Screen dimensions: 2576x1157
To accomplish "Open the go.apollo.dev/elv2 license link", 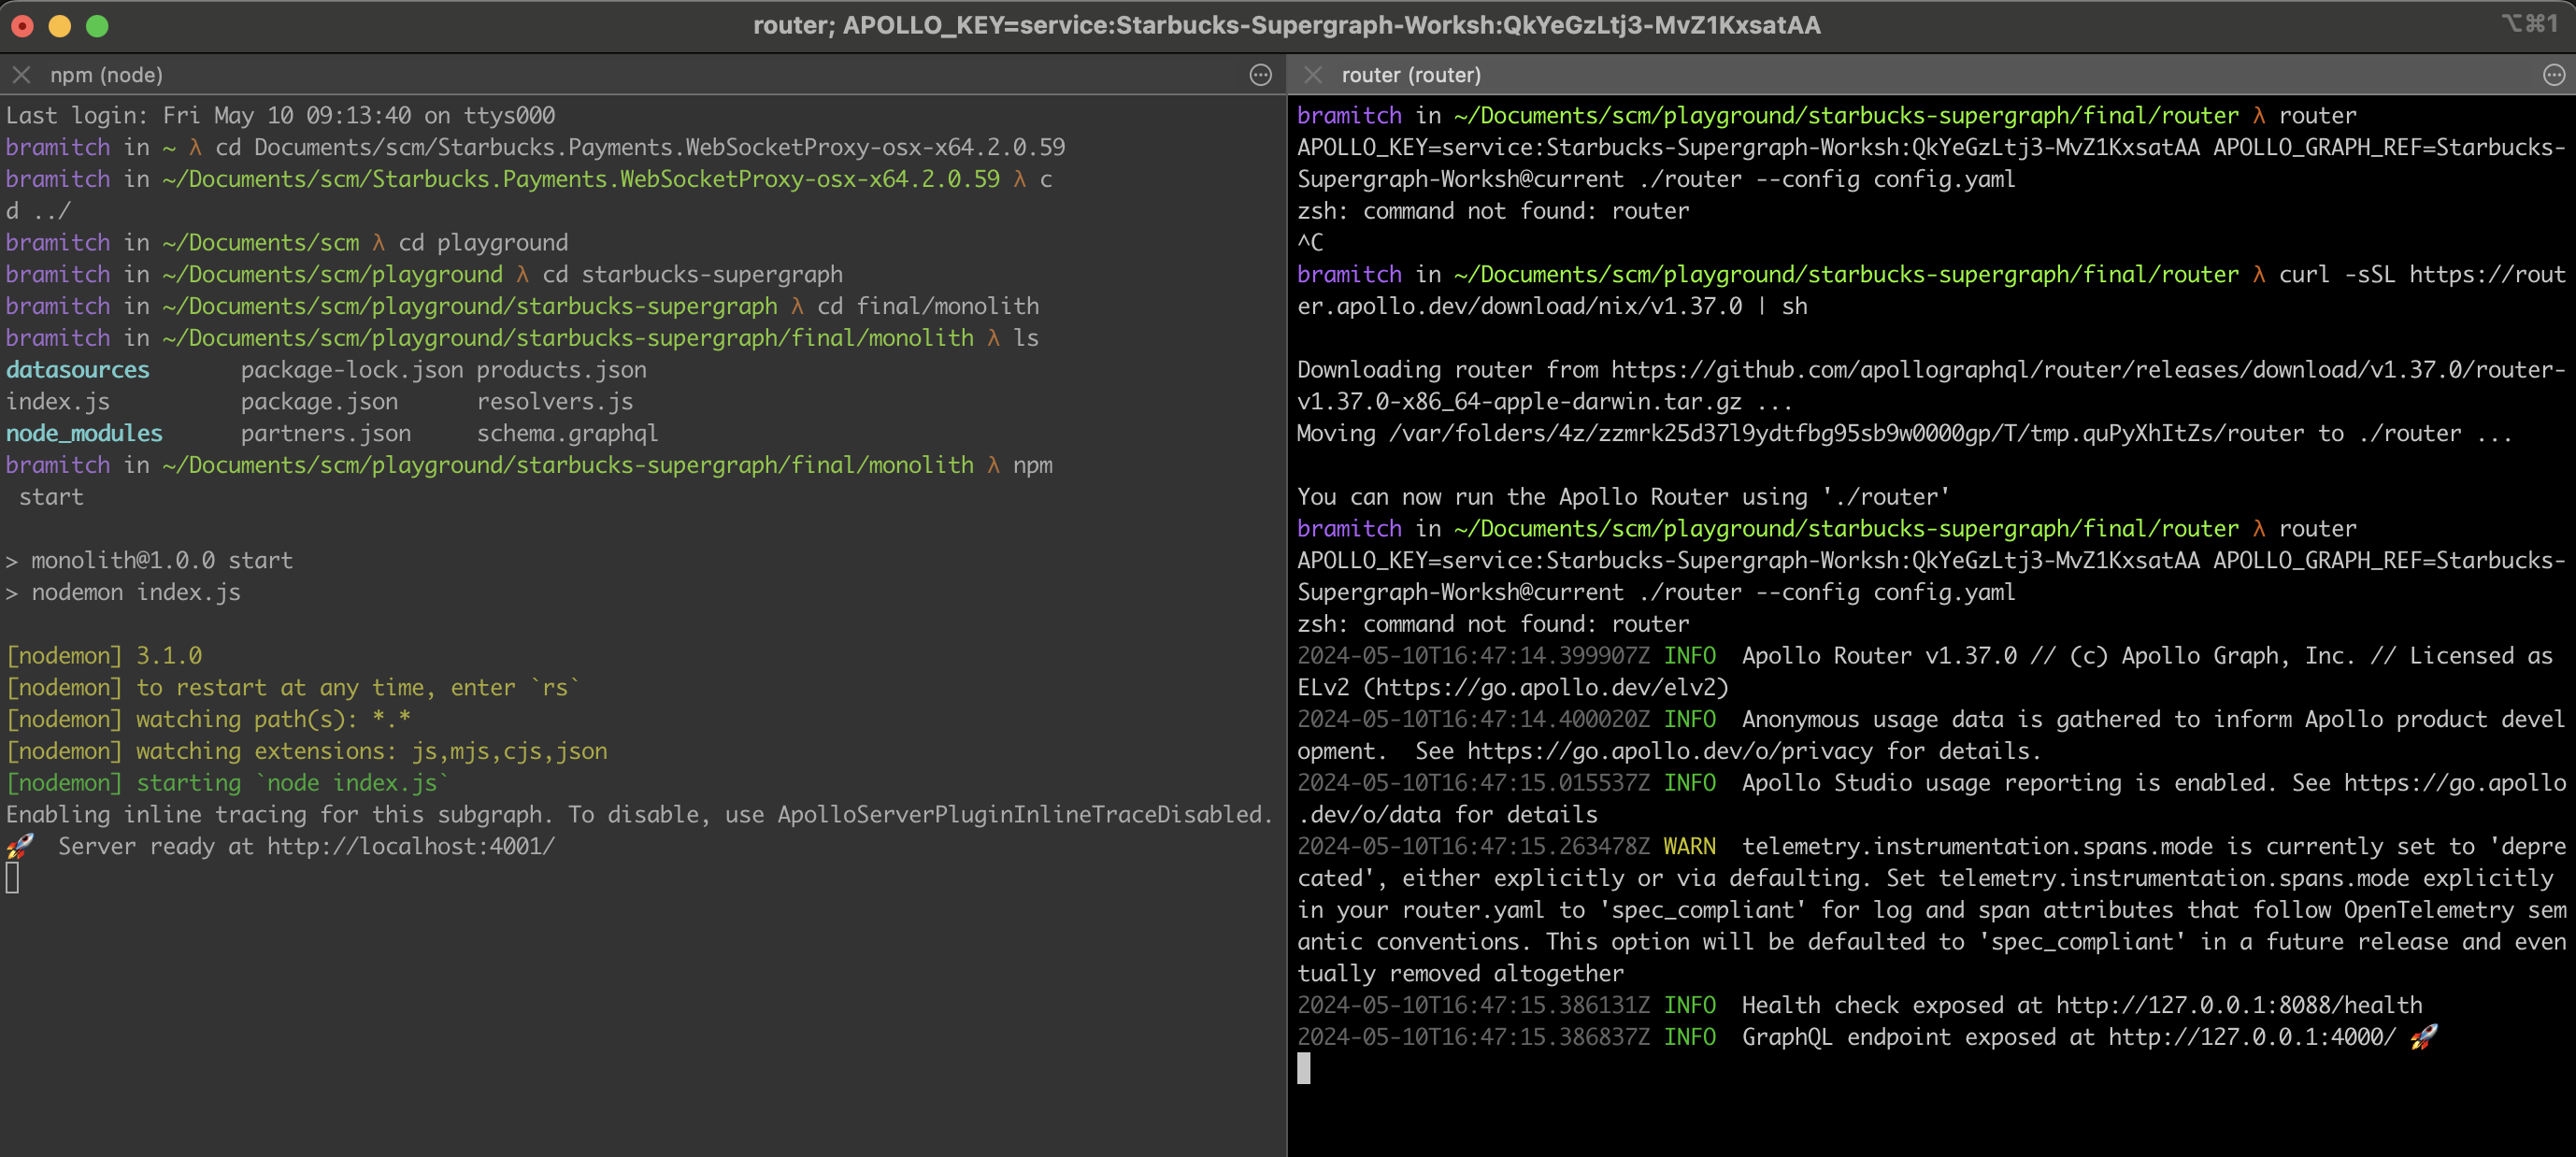I will tap(1545, 688).
